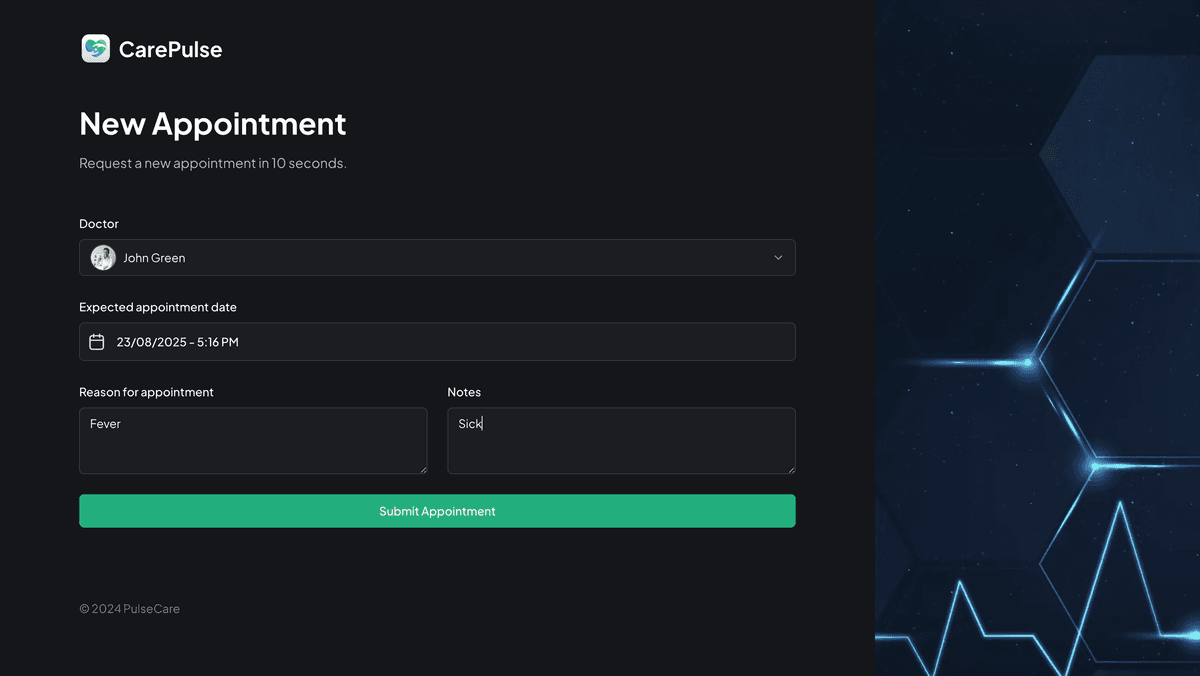Open the Doctor select showing John Green
Image resolution: width=1200 pixels, height=676 pixels.
[x=437, y=258]
